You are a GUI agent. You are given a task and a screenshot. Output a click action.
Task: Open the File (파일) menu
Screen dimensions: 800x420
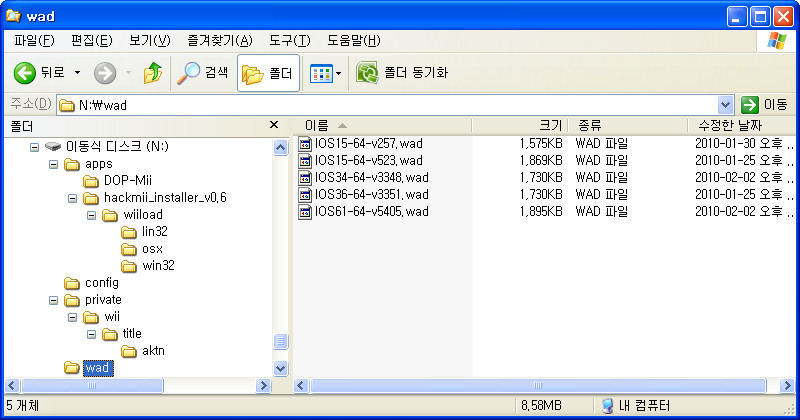click(34, 40)
